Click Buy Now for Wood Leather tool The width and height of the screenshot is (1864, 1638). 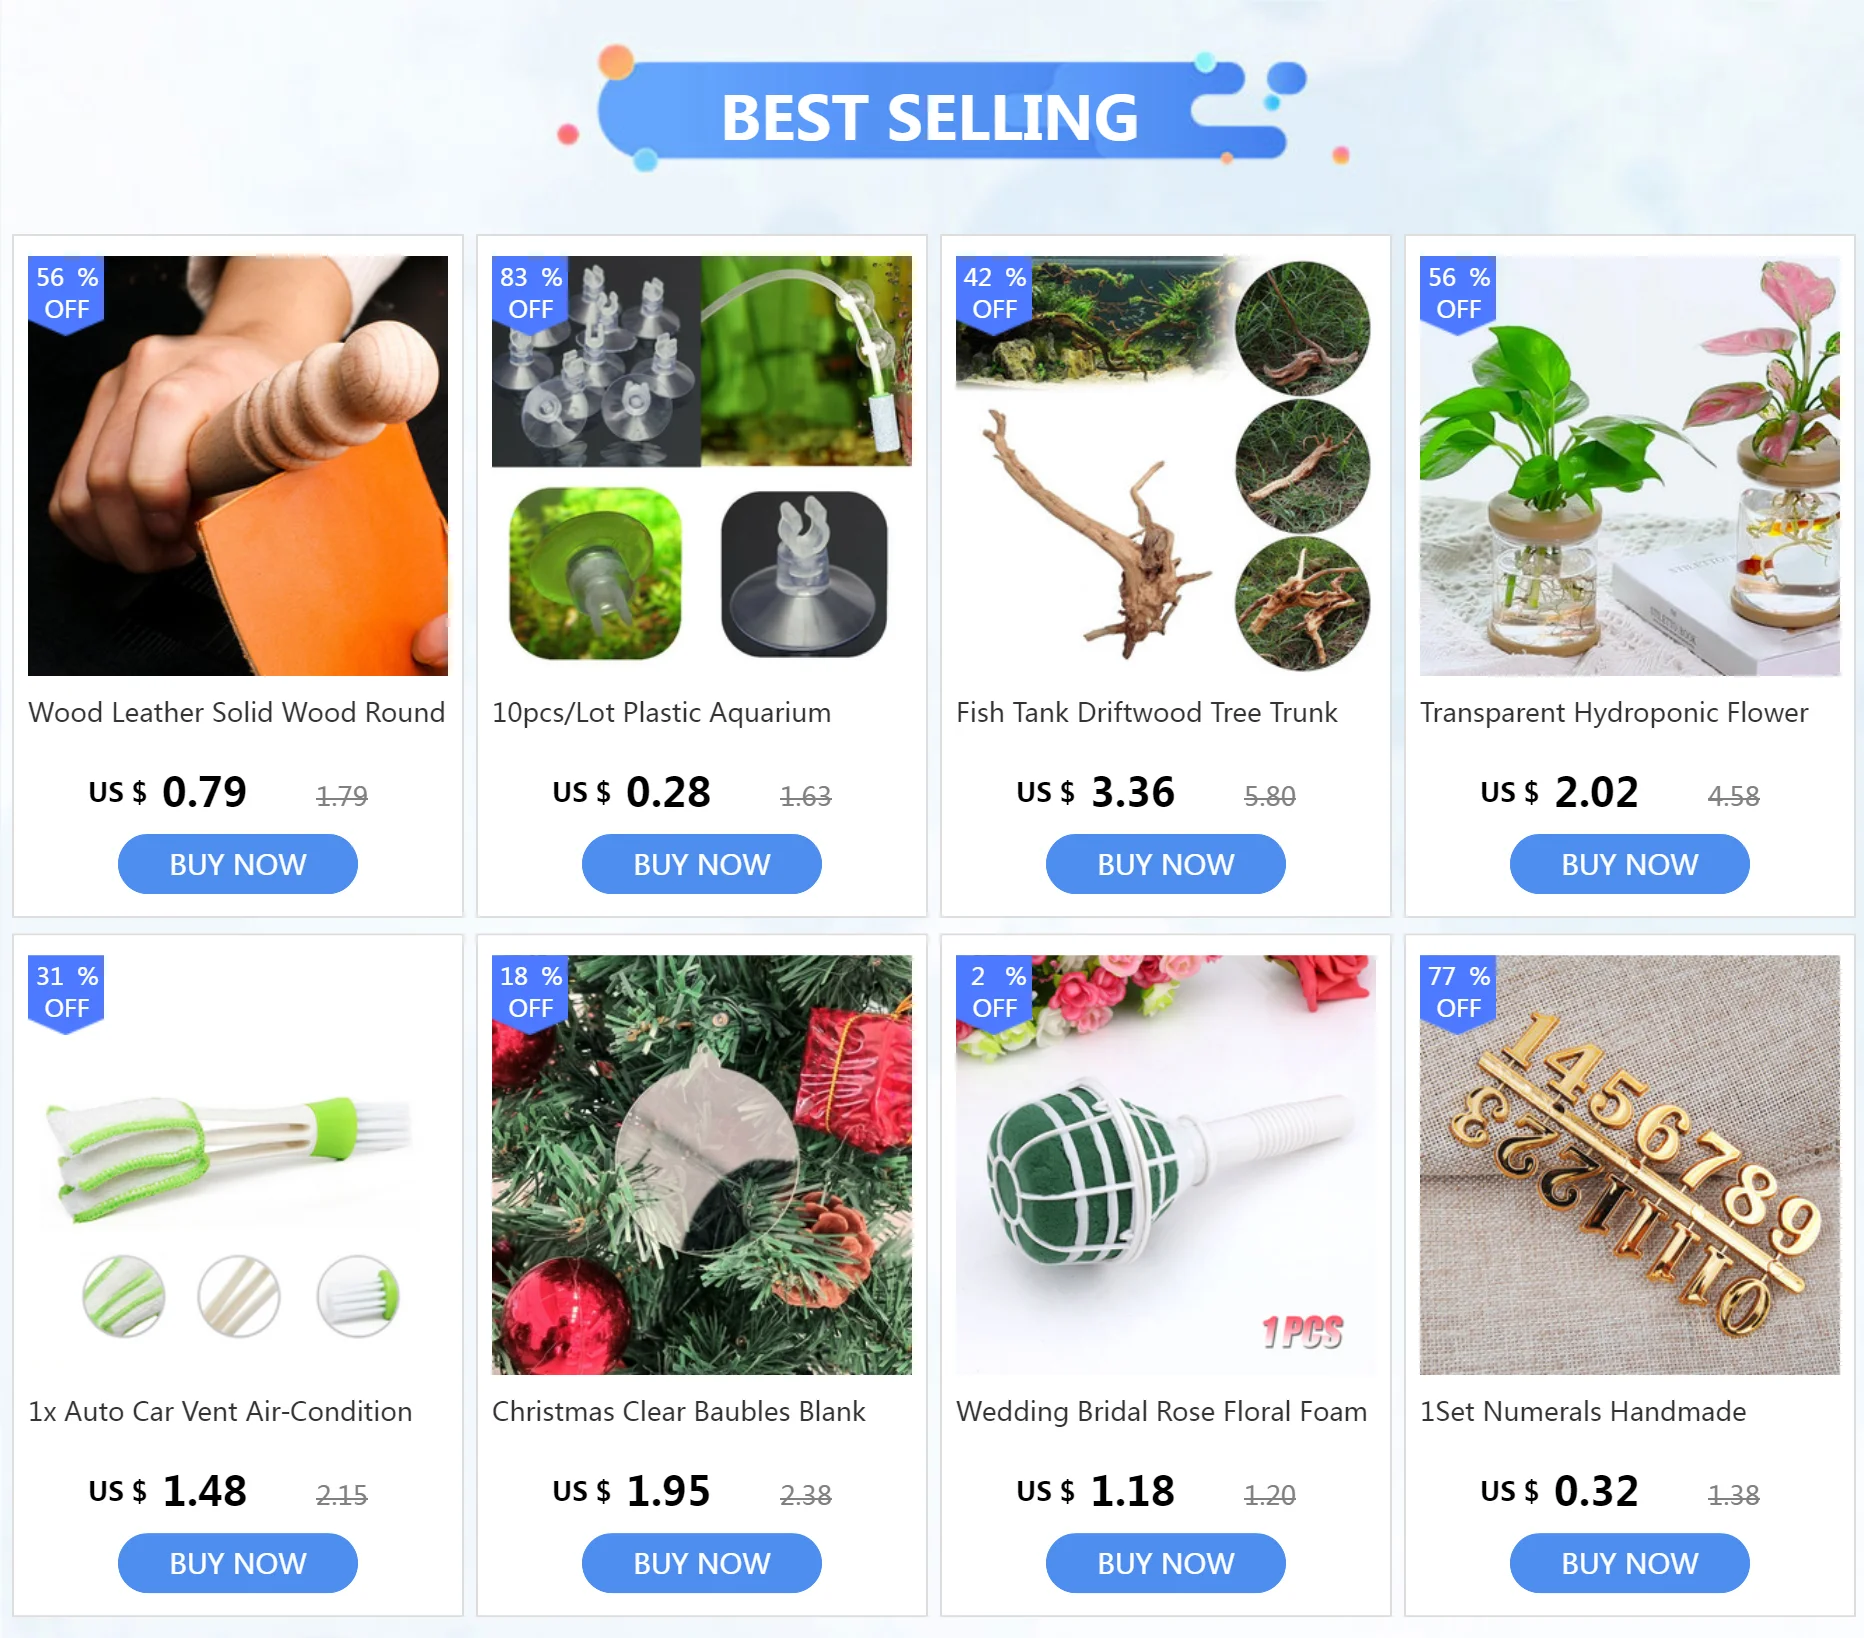tap(238, 864)
